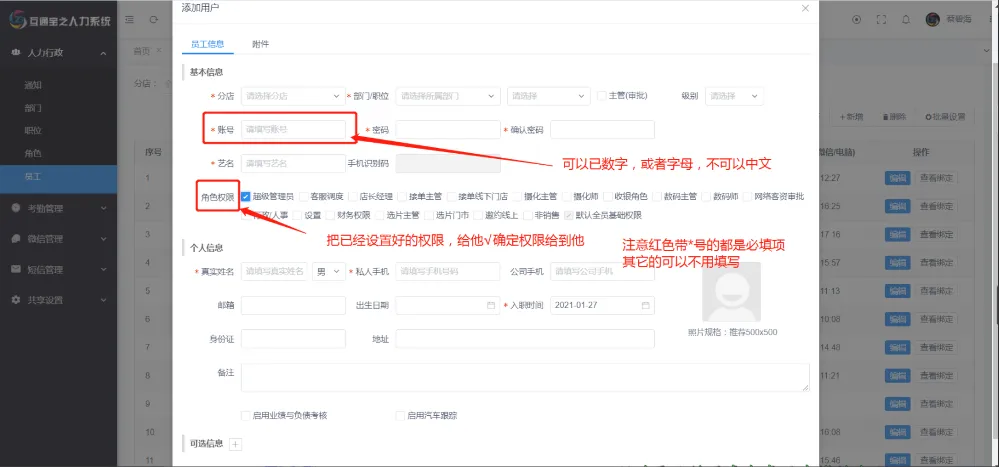Switch to the 附件 tab
This screenshot has width=999, height=467.
pos(260,44)
